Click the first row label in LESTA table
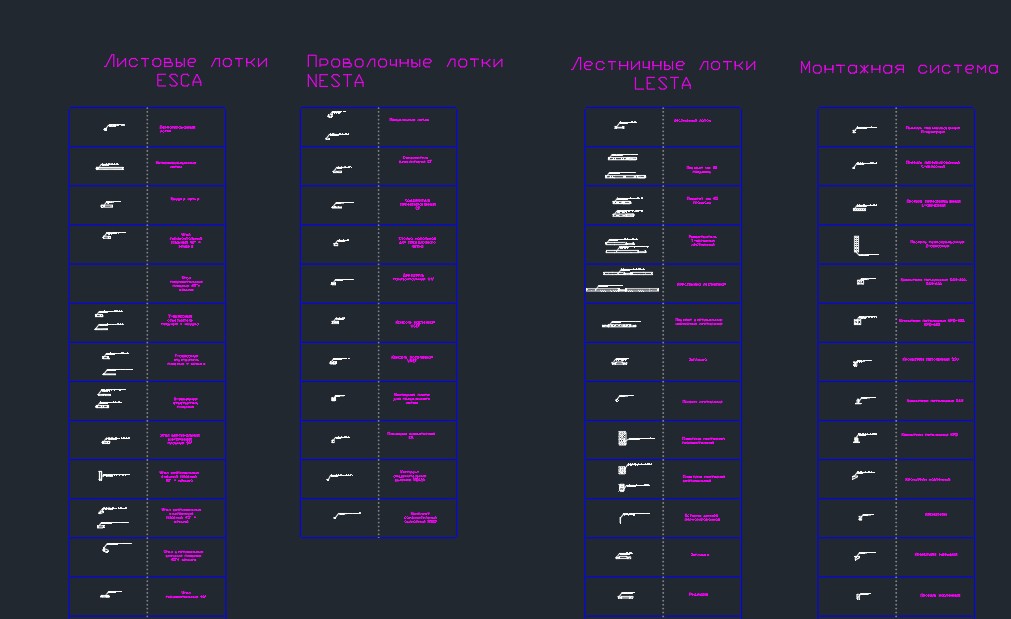The height and width of the screenshot is (619, 1011). coord(692,121)
